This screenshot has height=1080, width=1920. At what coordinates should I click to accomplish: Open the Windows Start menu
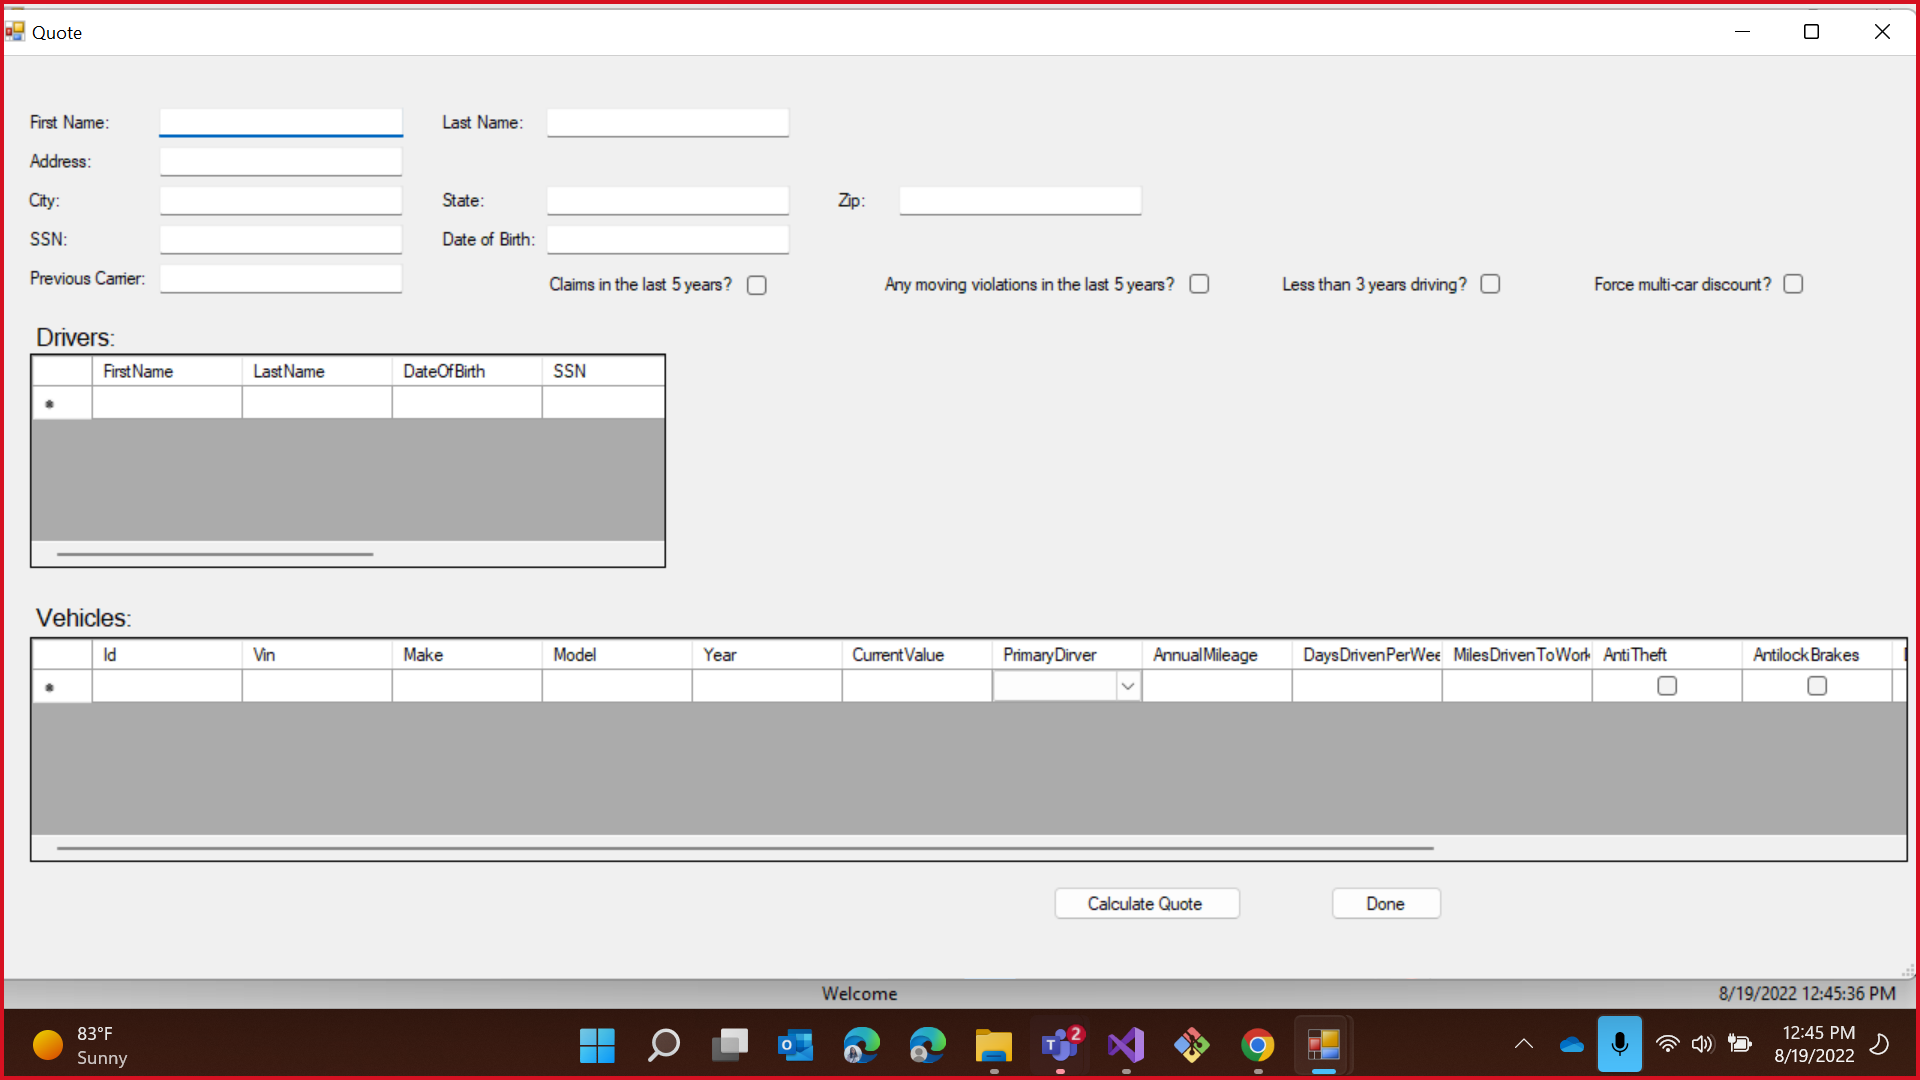click(597, 1046)
